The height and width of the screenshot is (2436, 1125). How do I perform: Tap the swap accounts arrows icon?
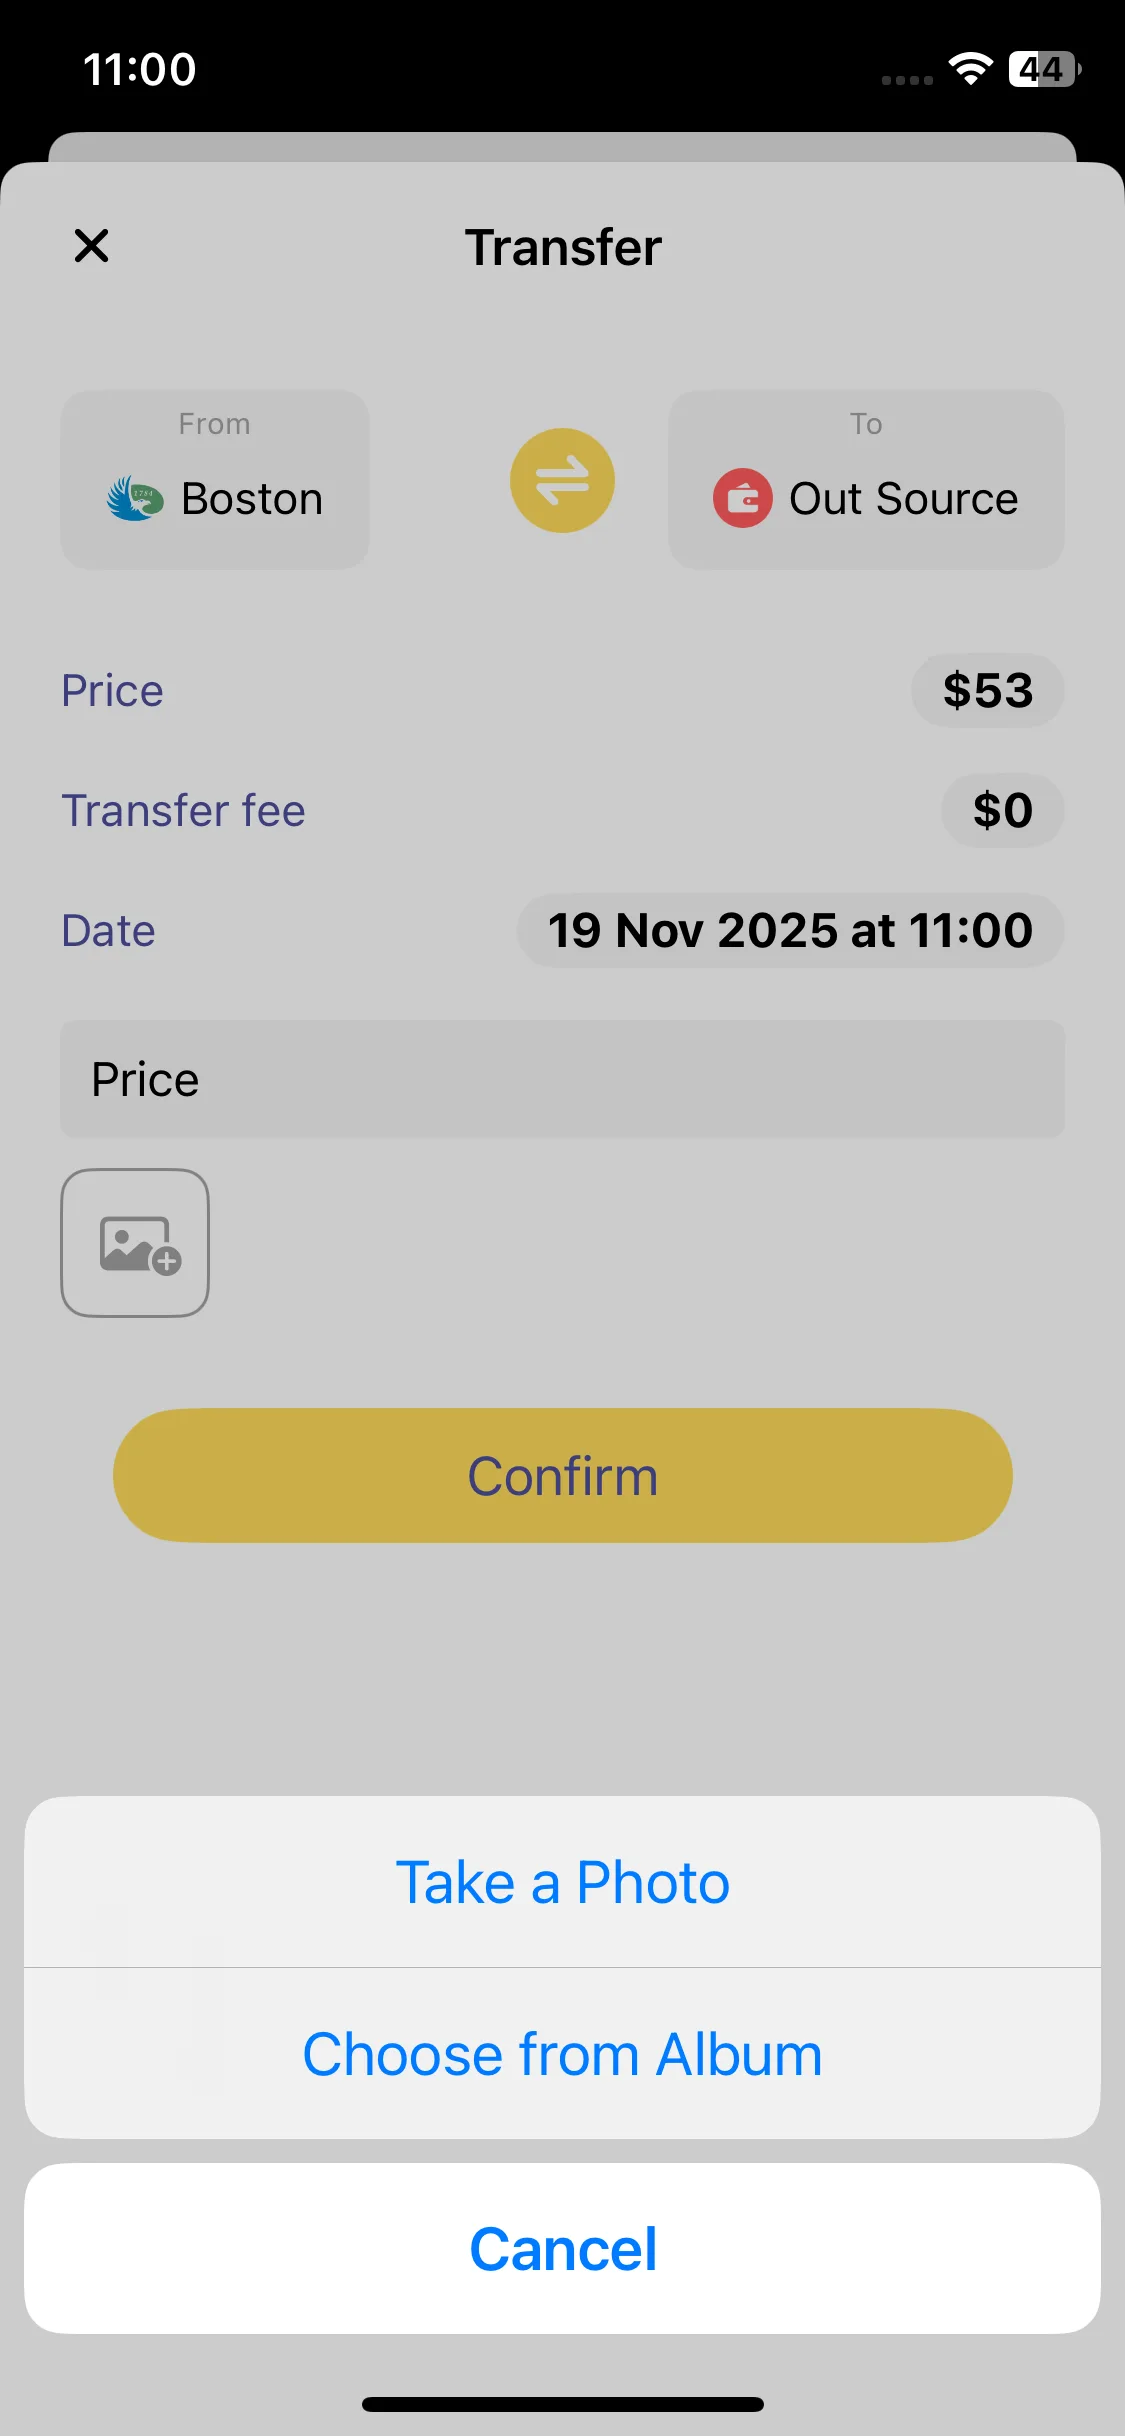click(x=562, y=481)
